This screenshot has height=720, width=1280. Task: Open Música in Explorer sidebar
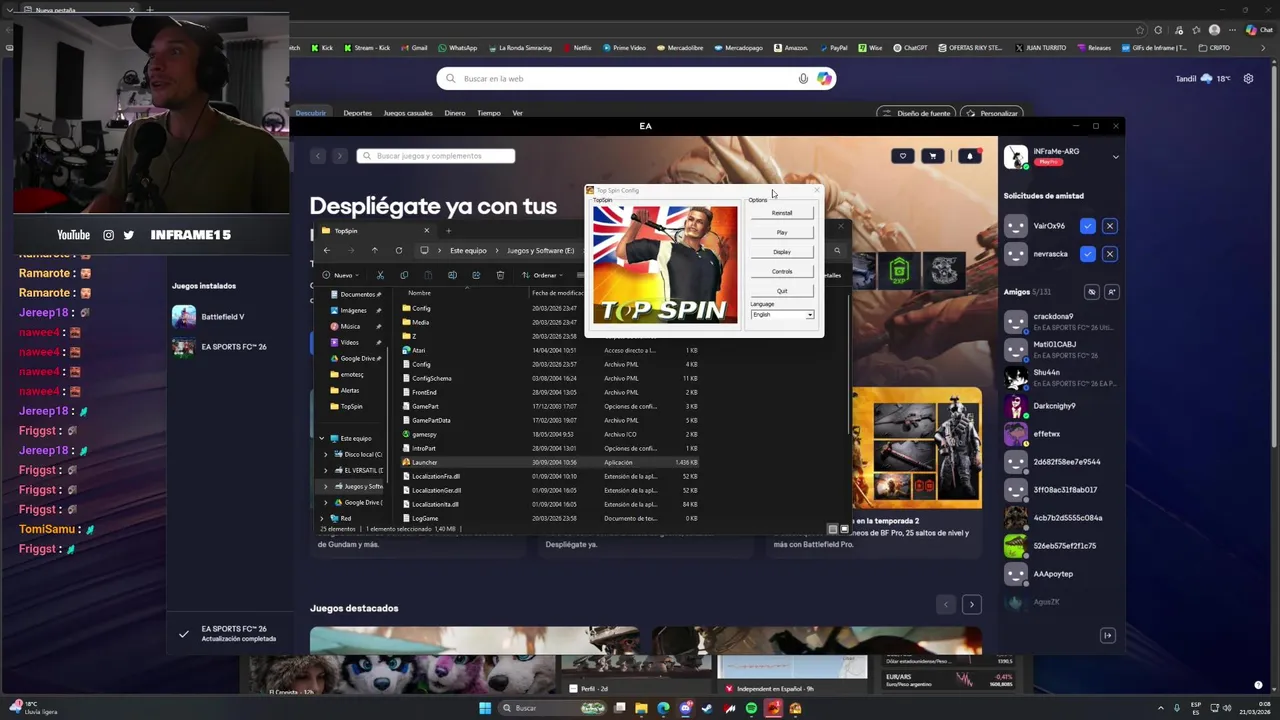point(350,326)
